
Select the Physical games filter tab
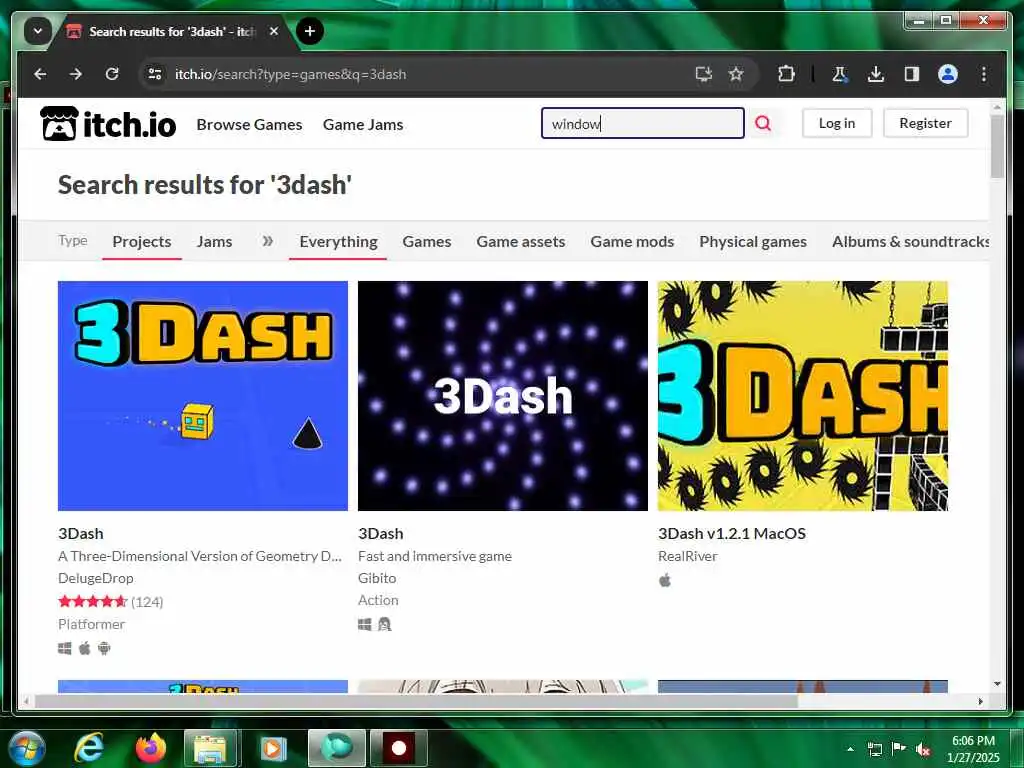coord(753,242)
